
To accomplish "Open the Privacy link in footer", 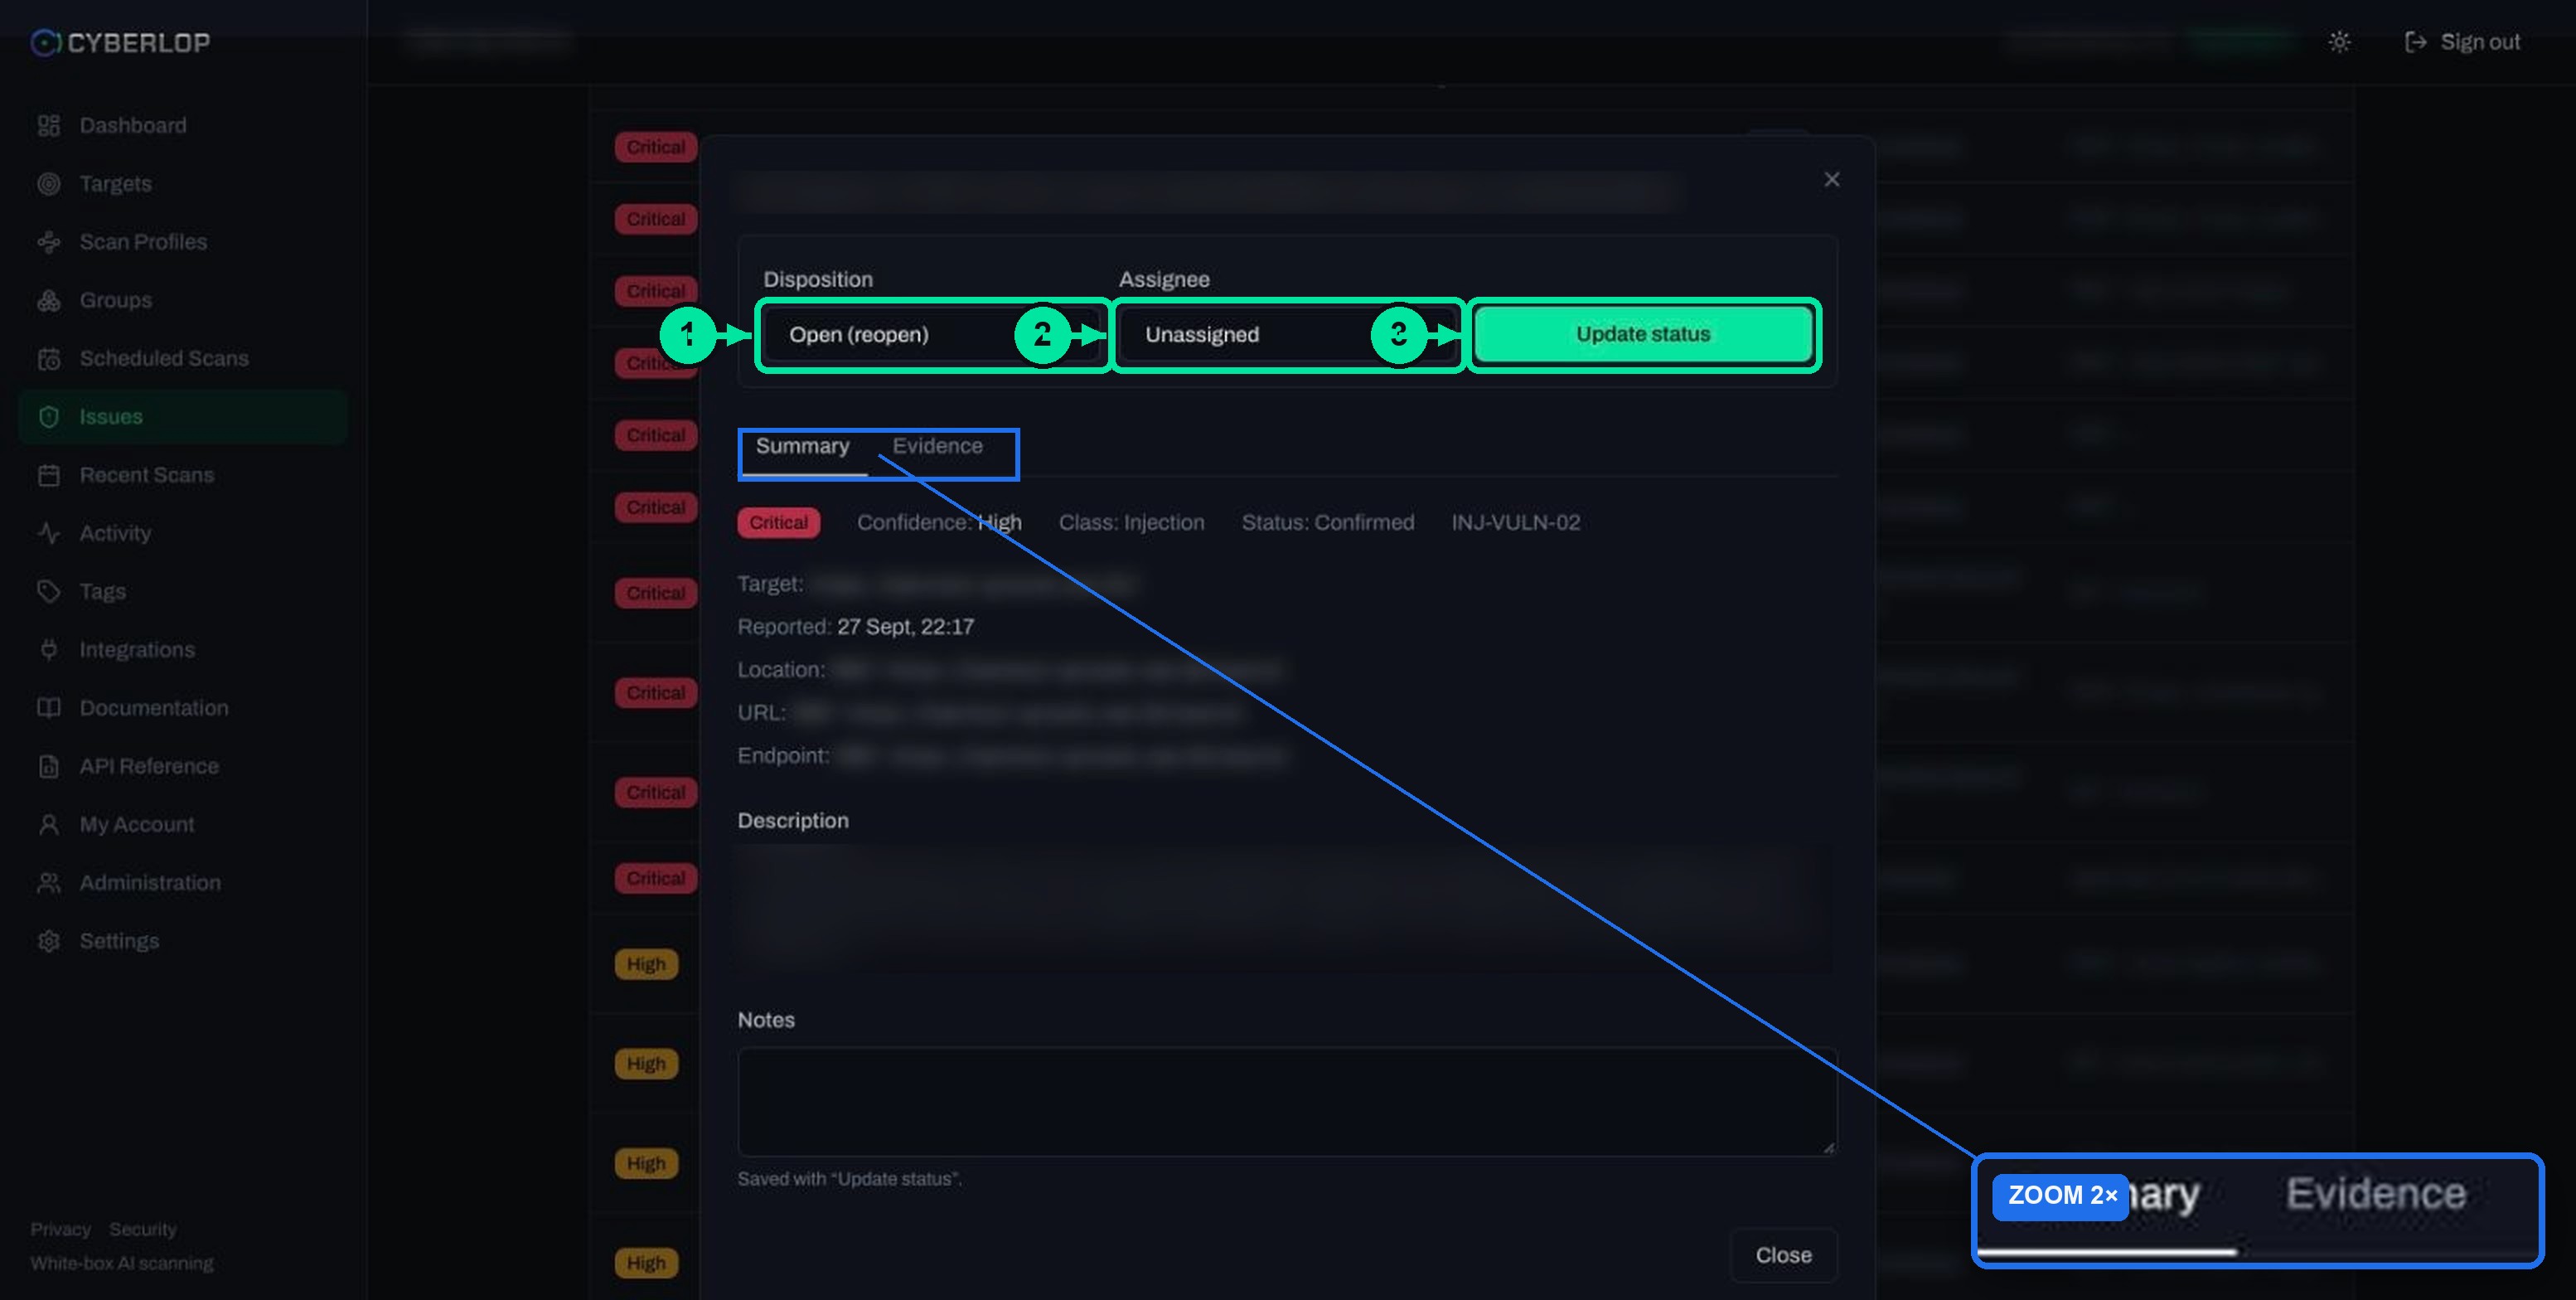I will [x=60, y=1229].
